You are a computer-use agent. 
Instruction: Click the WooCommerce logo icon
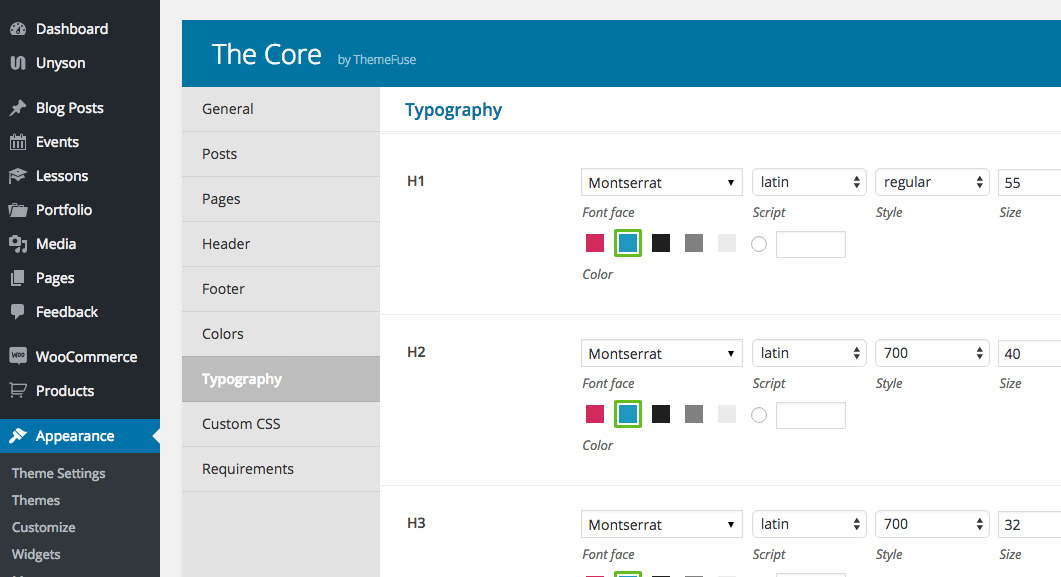point(18,356)
